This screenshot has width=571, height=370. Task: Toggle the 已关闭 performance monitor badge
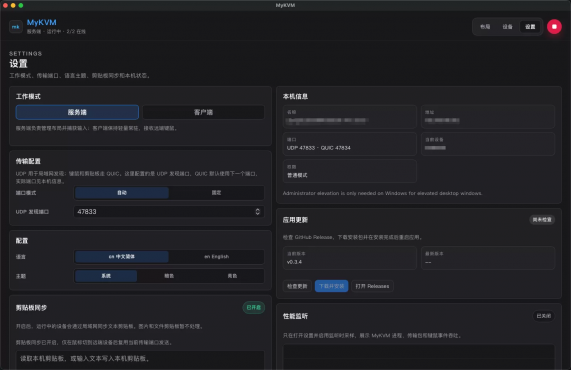point(543,316)
